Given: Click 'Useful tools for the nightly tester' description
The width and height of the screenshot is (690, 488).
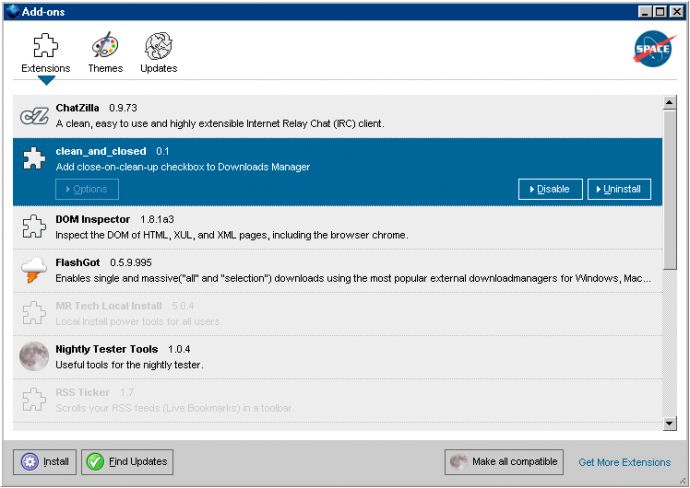Looking at the screenshot, I should click(129, 365).
